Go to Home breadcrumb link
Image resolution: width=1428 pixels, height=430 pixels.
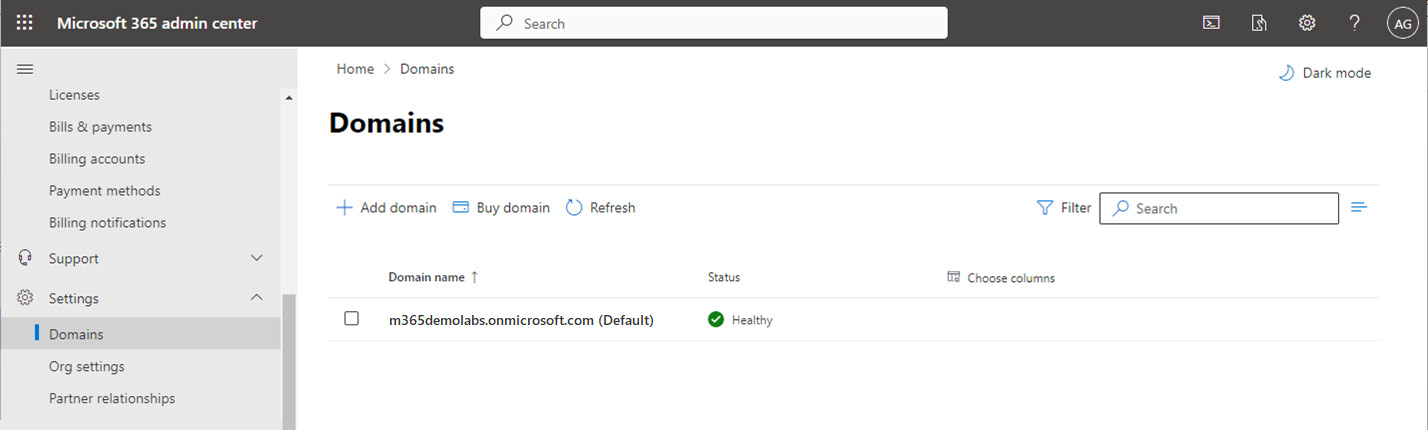pos(355,69)
